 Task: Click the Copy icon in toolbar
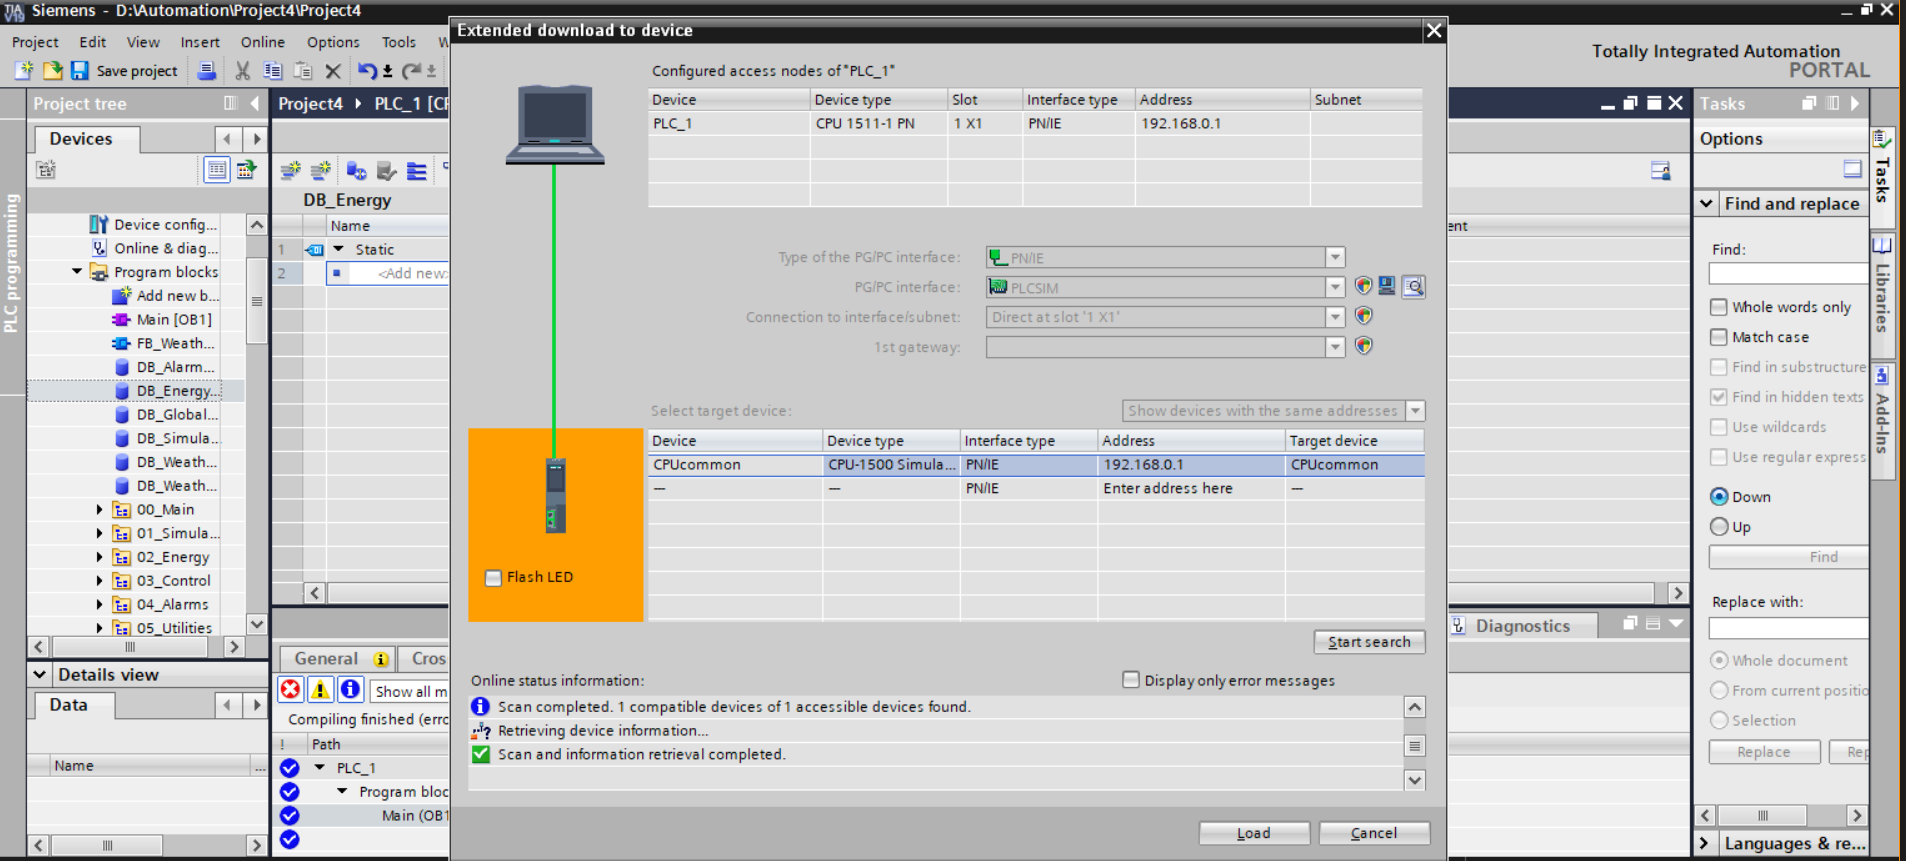click(x=272, y=70)
